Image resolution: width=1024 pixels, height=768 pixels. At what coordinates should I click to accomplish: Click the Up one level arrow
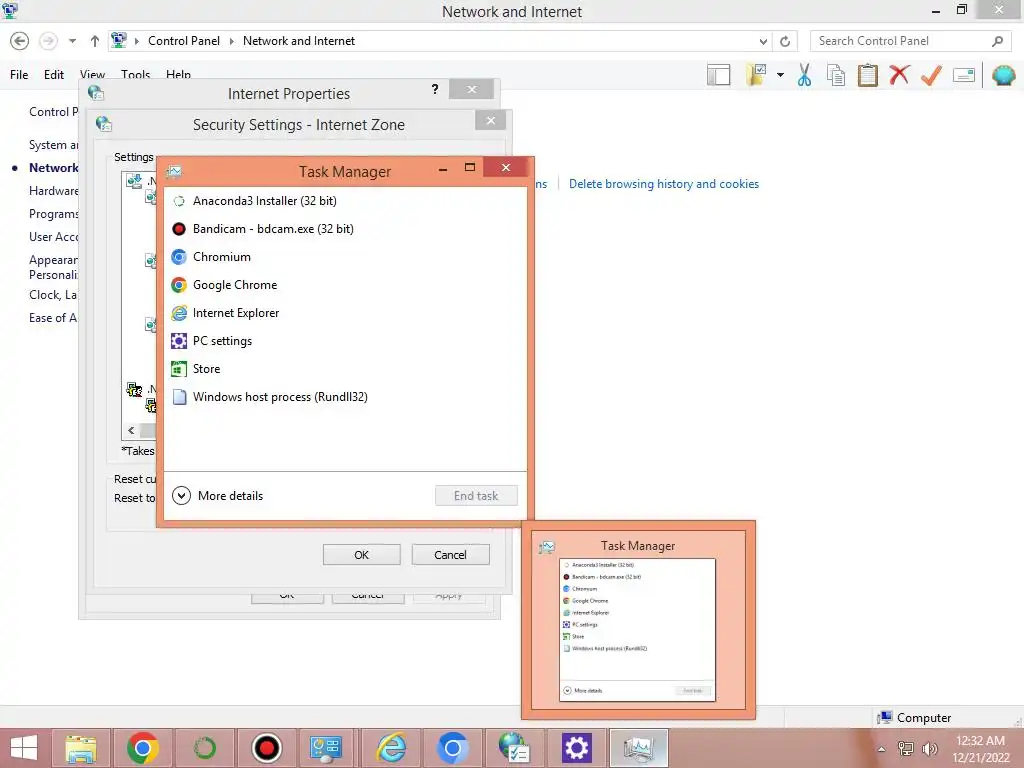95,41
